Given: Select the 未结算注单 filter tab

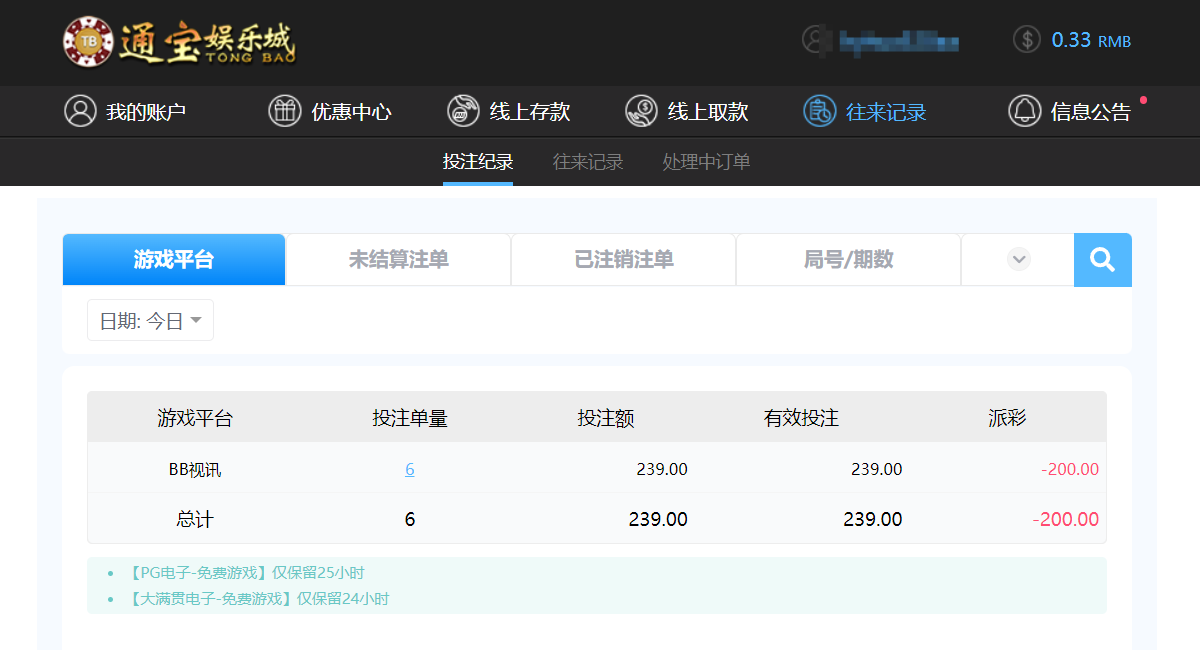Looking at the screenshot, I should [x=397, y=259].
